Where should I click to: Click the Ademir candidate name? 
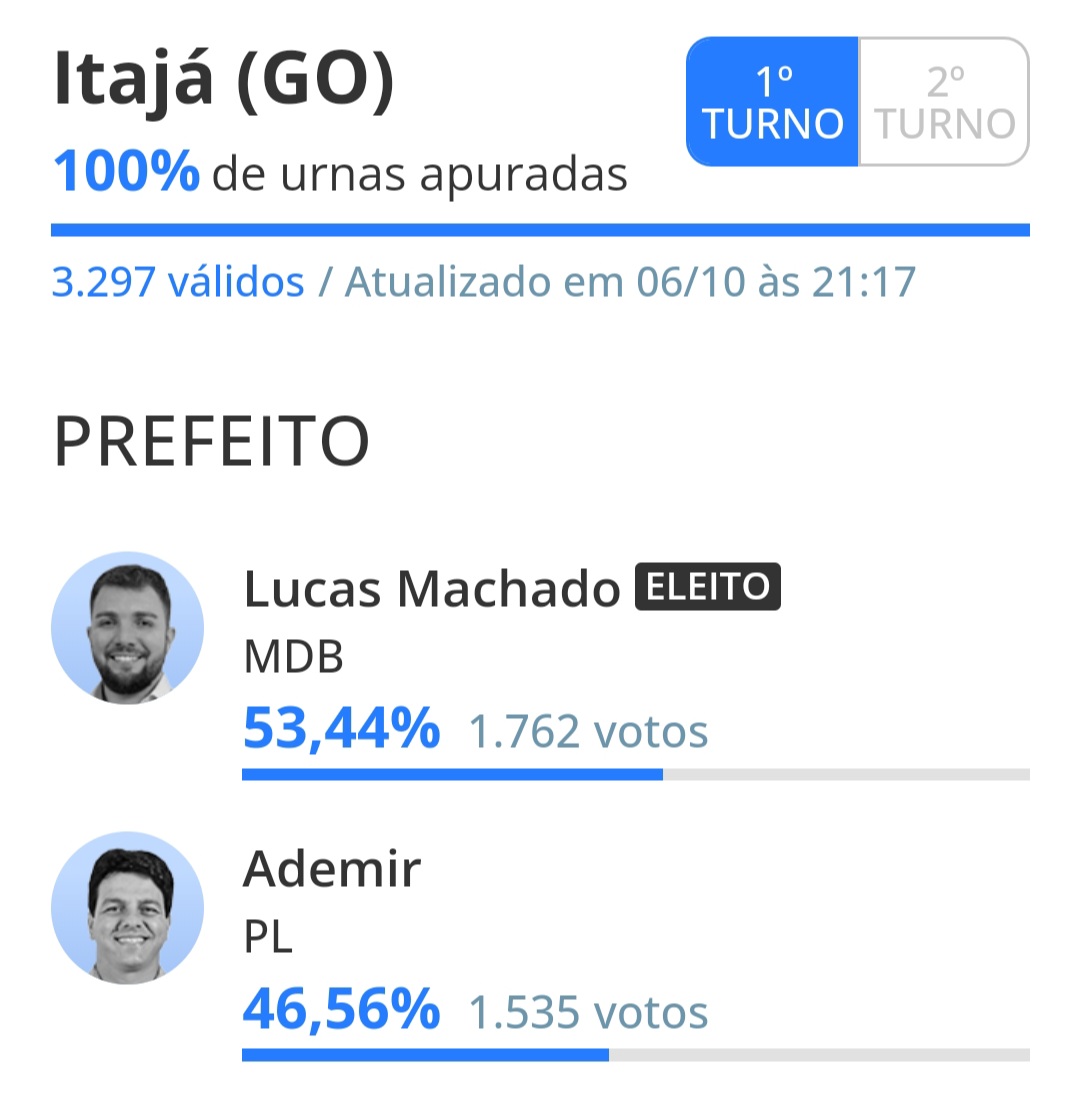(331, 869)
